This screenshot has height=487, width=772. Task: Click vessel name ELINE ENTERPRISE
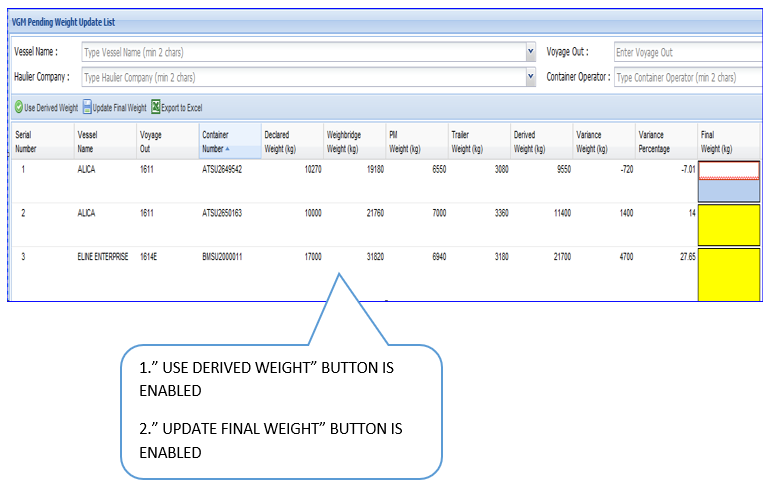tap(102, 257)
